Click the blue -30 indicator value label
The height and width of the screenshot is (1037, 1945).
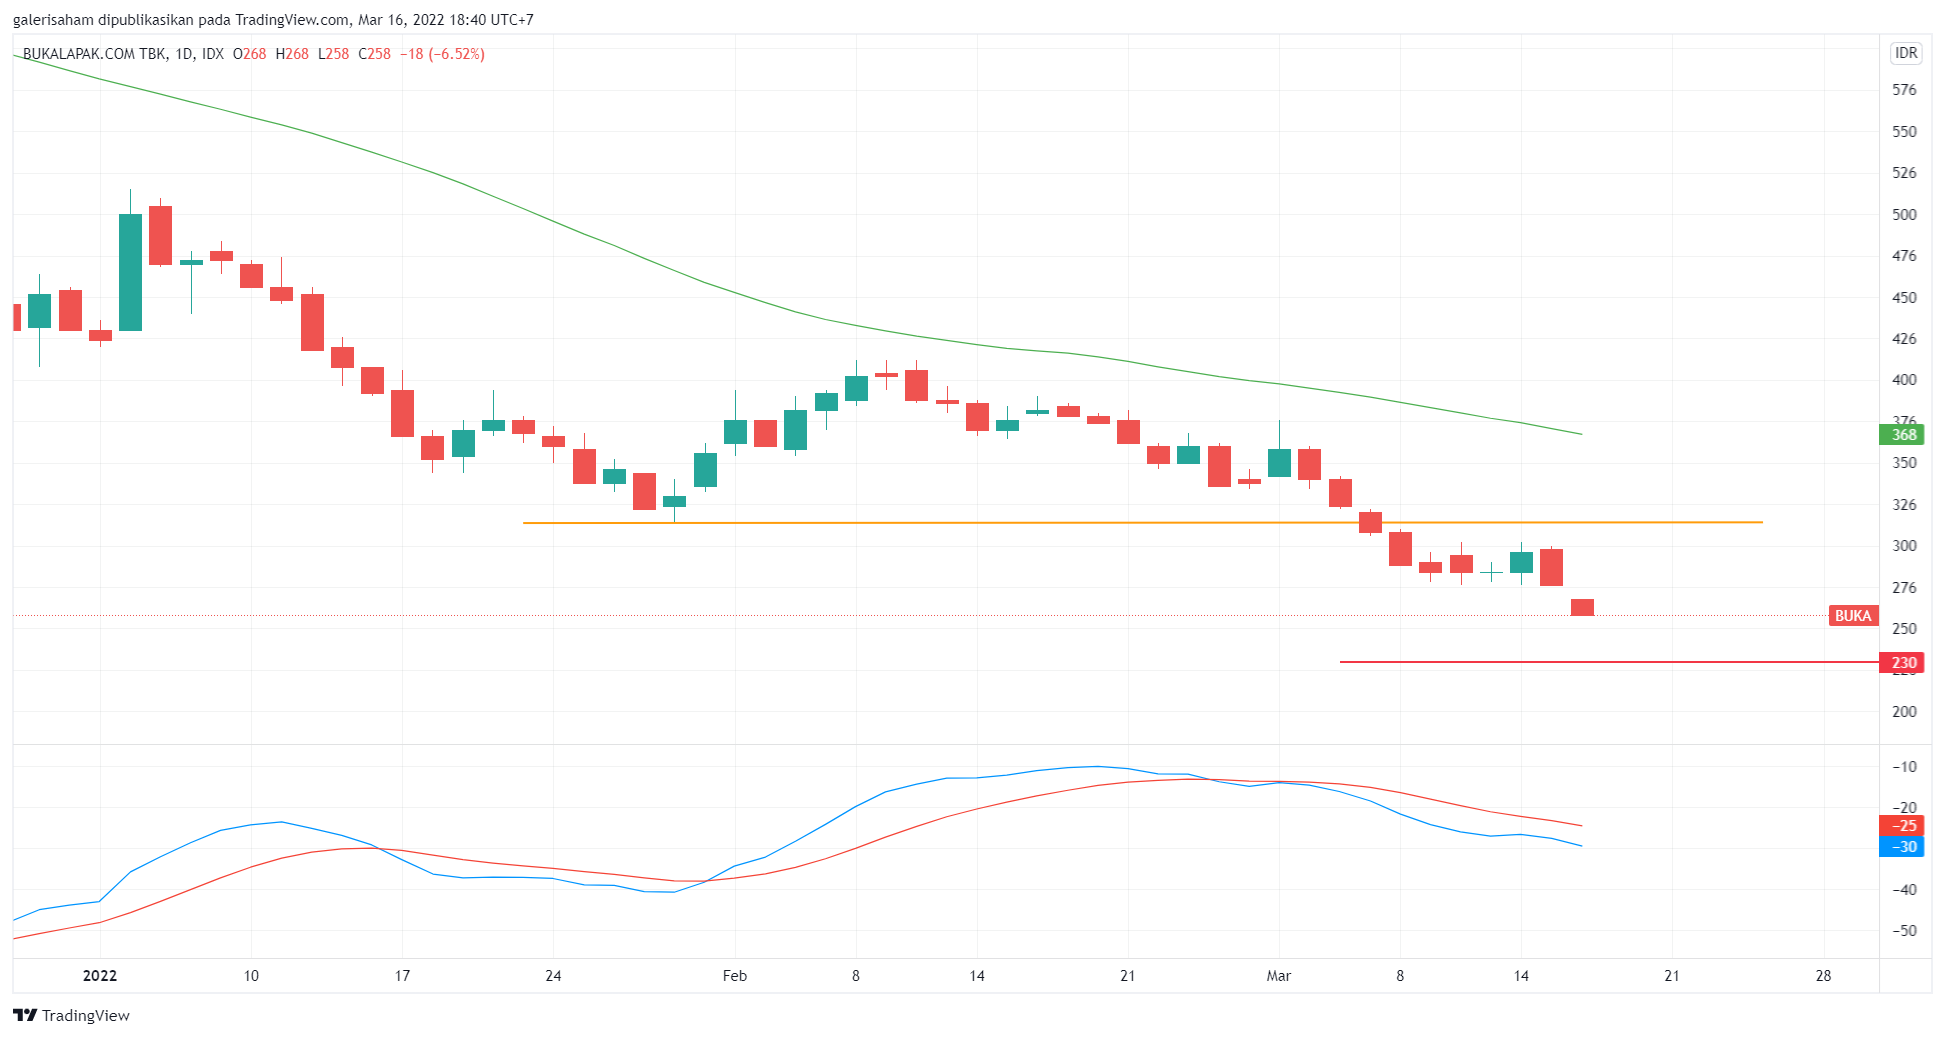click(x=1903, y=847)
